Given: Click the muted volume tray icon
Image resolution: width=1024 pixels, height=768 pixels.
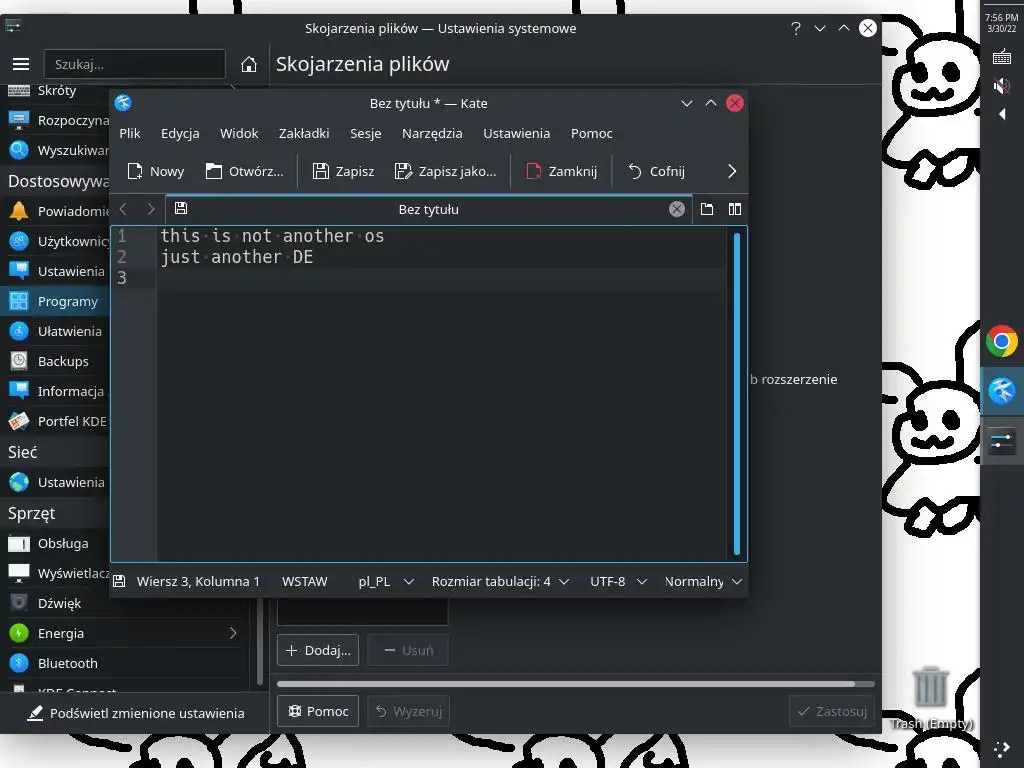Looking at the screenshot, I should point(1002,86).
